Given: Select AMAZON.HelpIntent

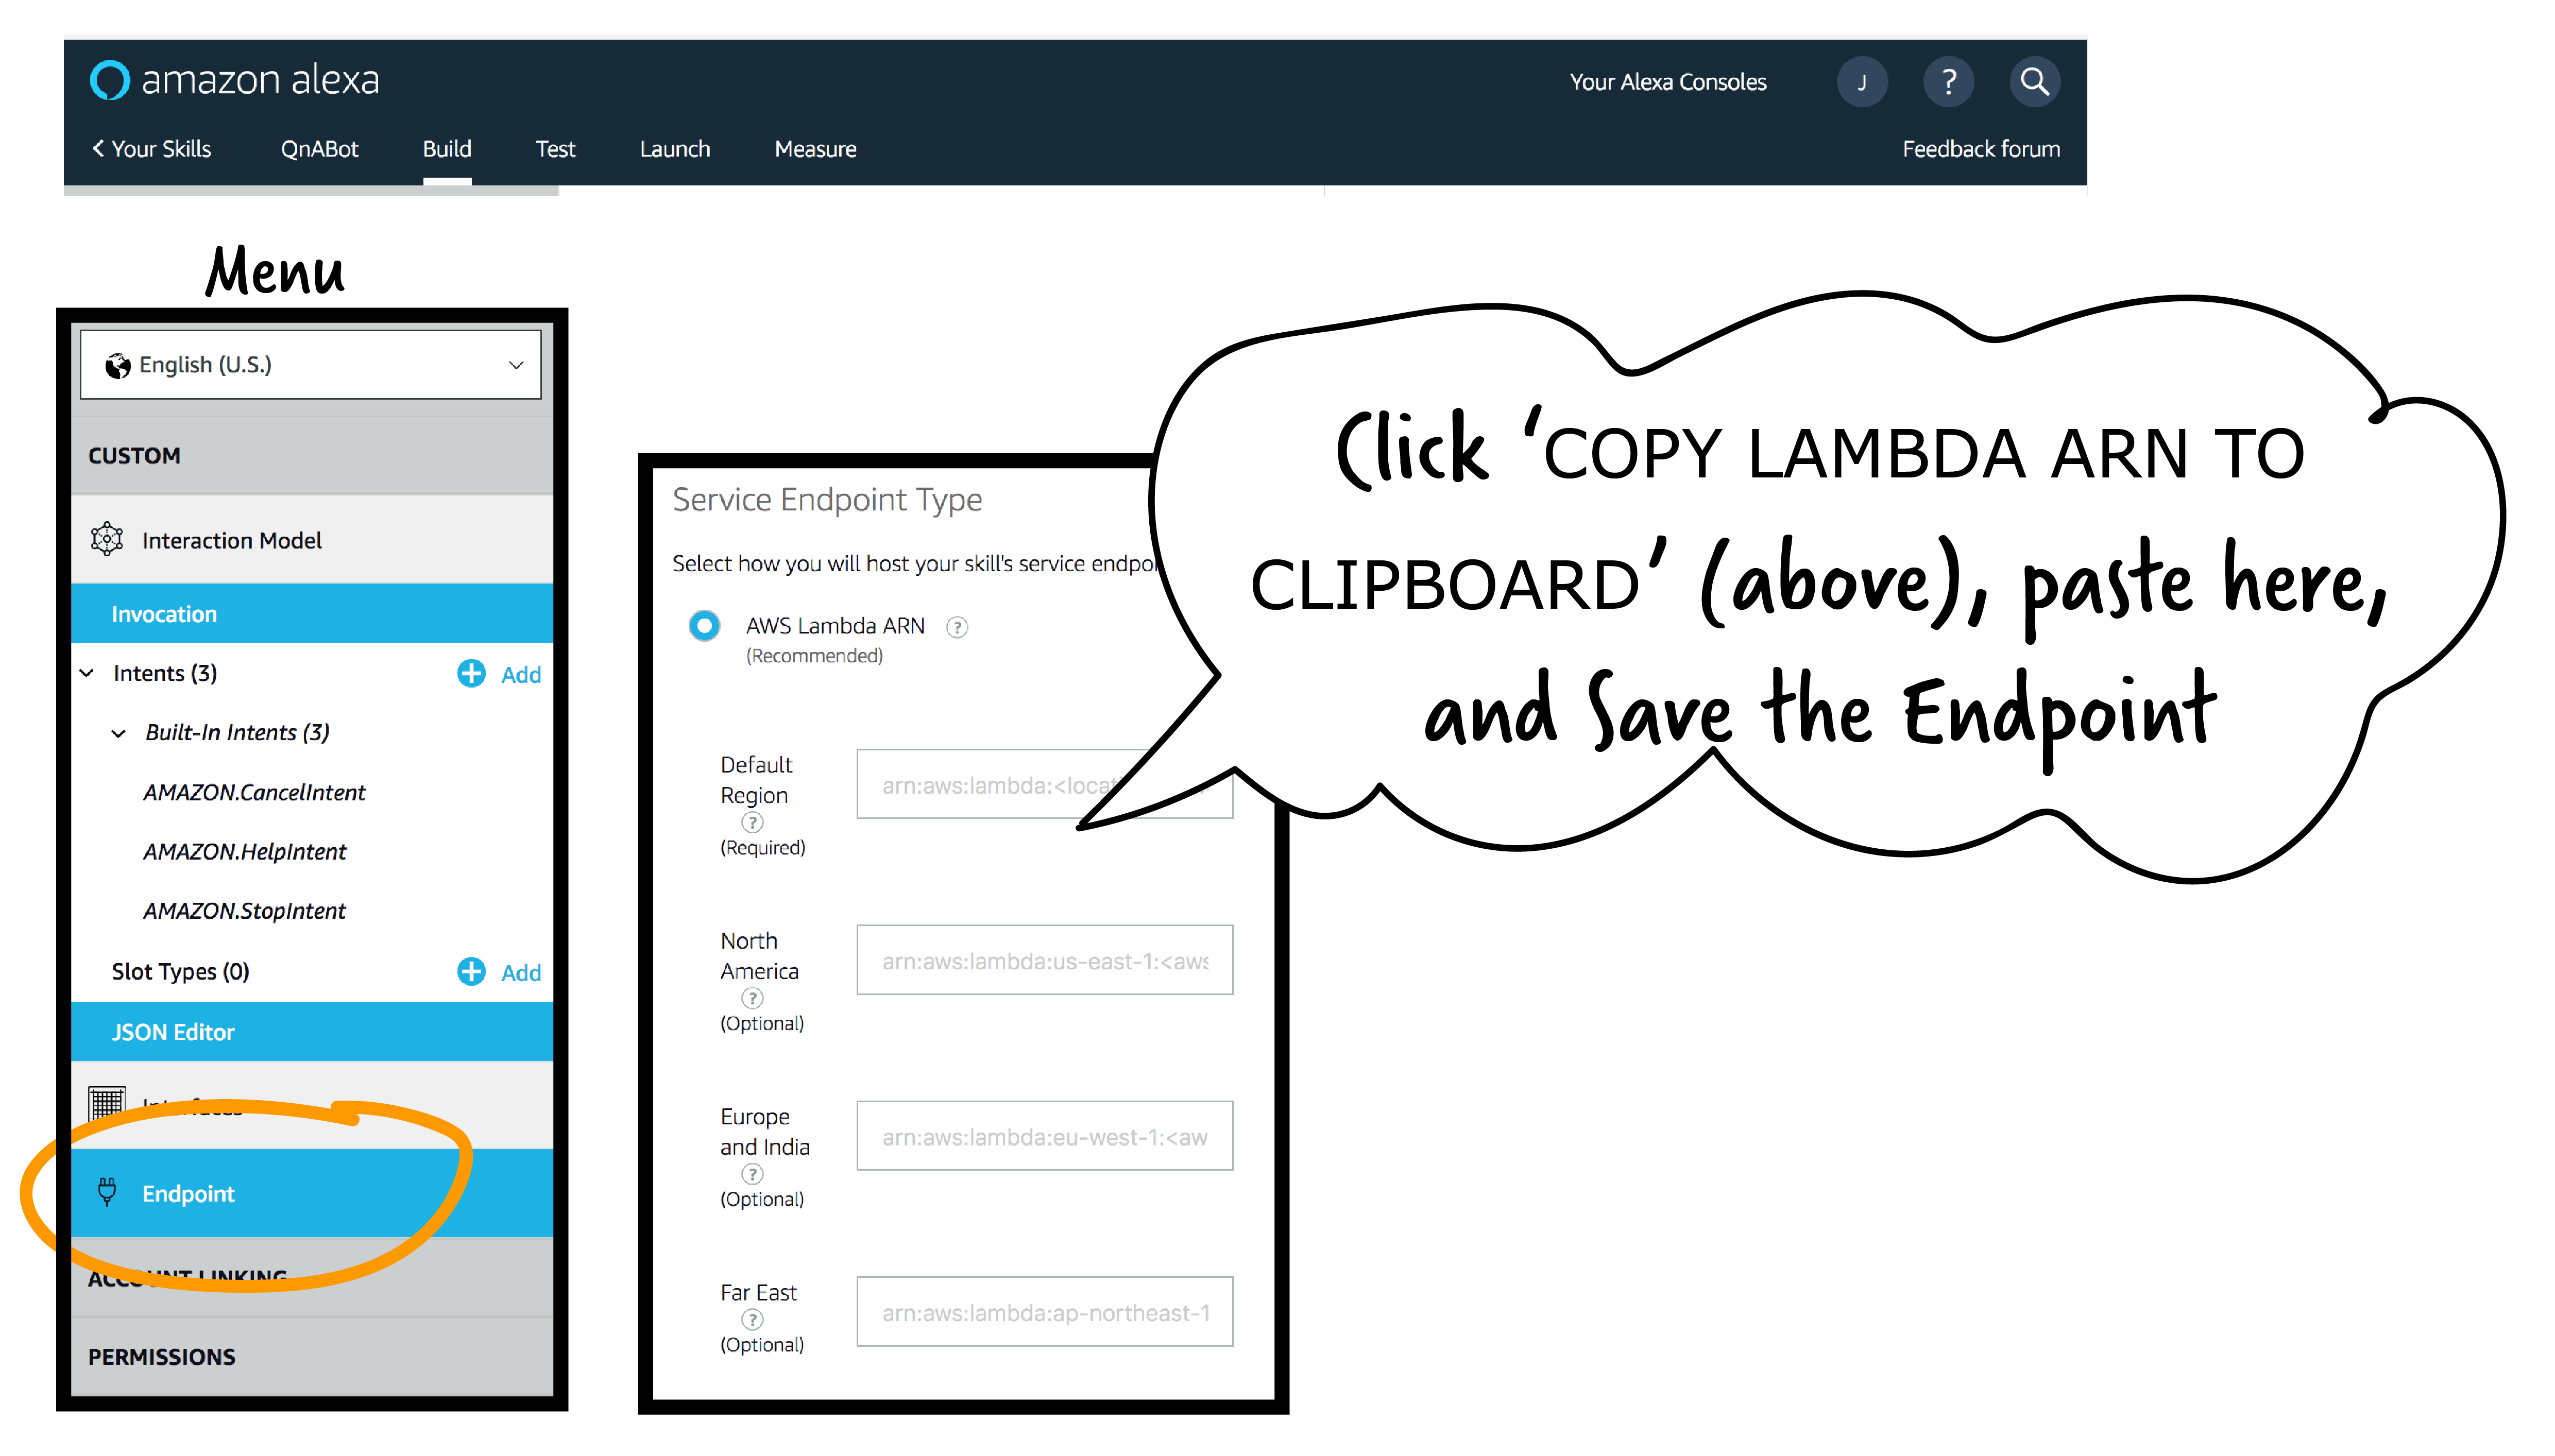Looking at the screenshot, I should tap(244, 851).
